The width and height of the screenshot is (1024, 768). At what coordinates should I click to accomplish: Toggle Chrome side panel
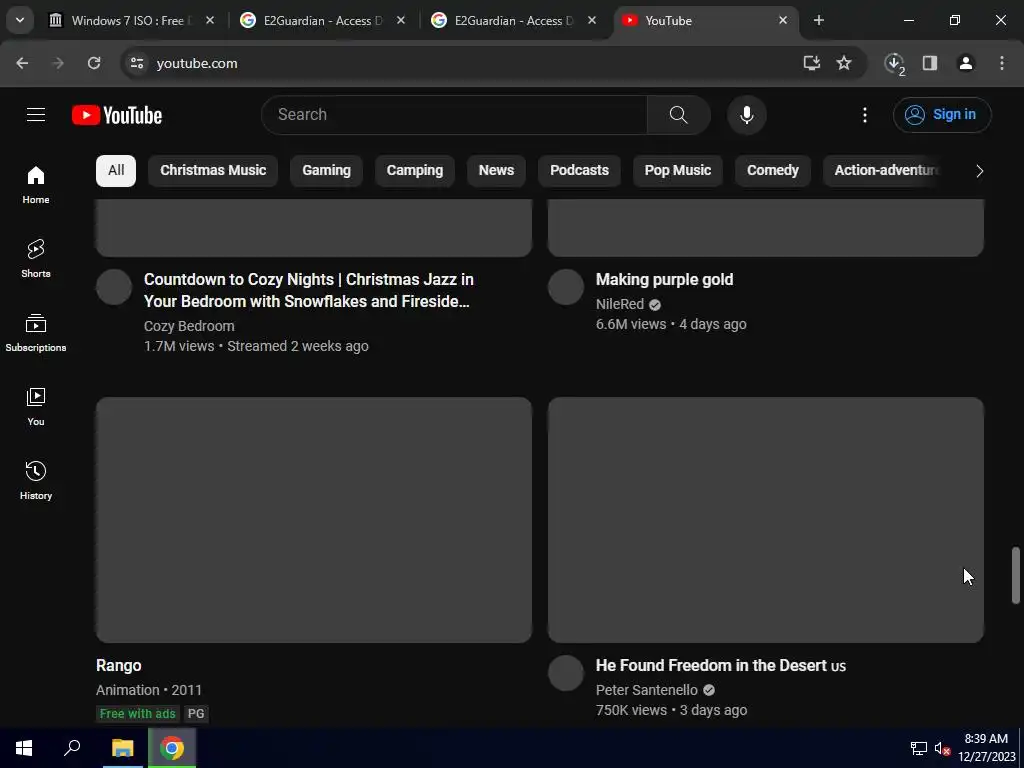(930, 63)
